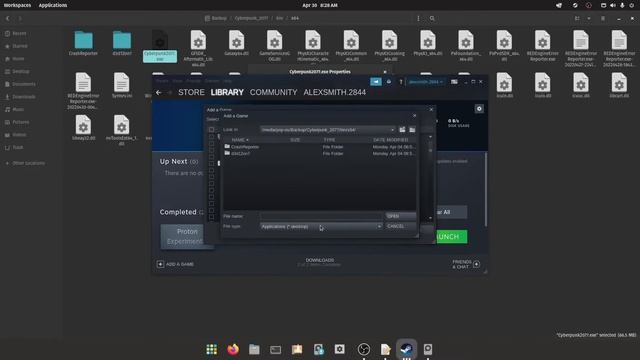Click CANCEL in the file dialog

coord(400,226)
